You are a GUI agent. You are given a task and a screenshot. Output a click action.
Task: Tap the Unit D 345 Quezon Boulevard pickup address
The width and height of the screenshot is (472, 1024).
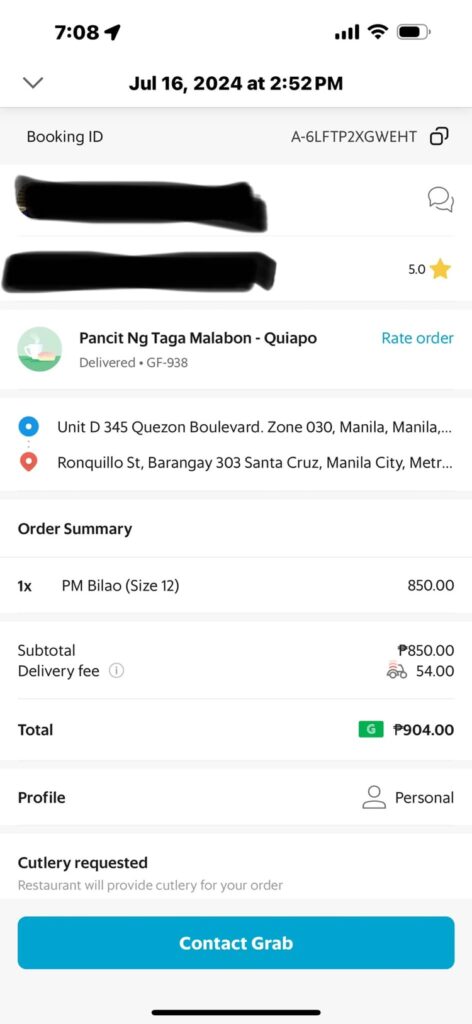coord(254,427)
